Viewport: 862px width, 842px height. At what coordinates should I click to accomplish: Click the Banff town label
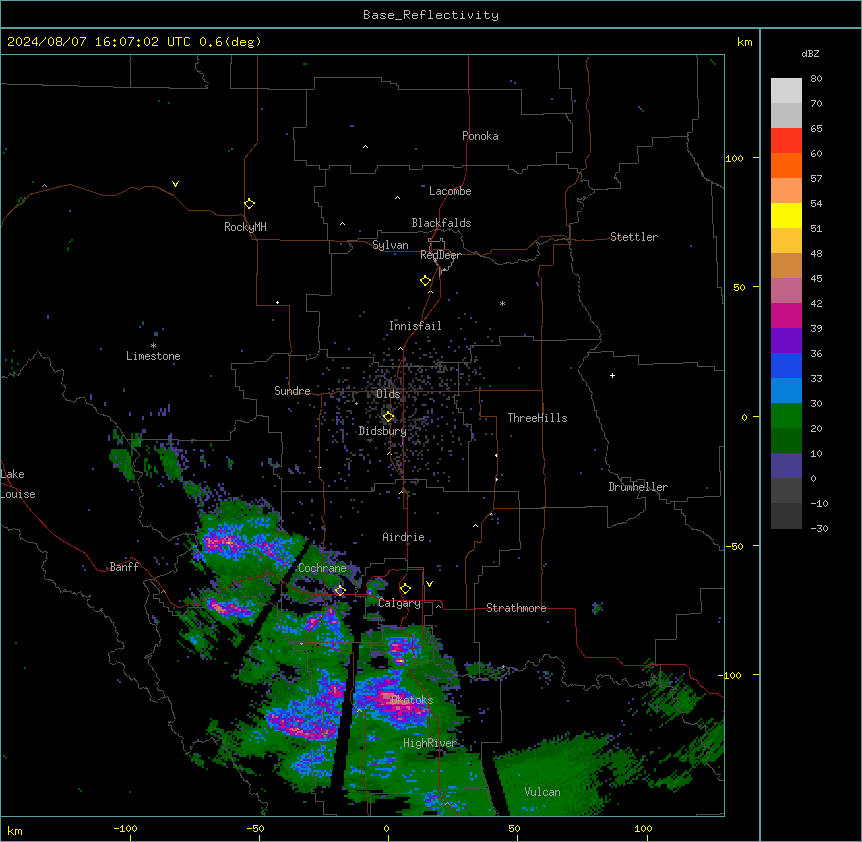(x=124, y=567)
